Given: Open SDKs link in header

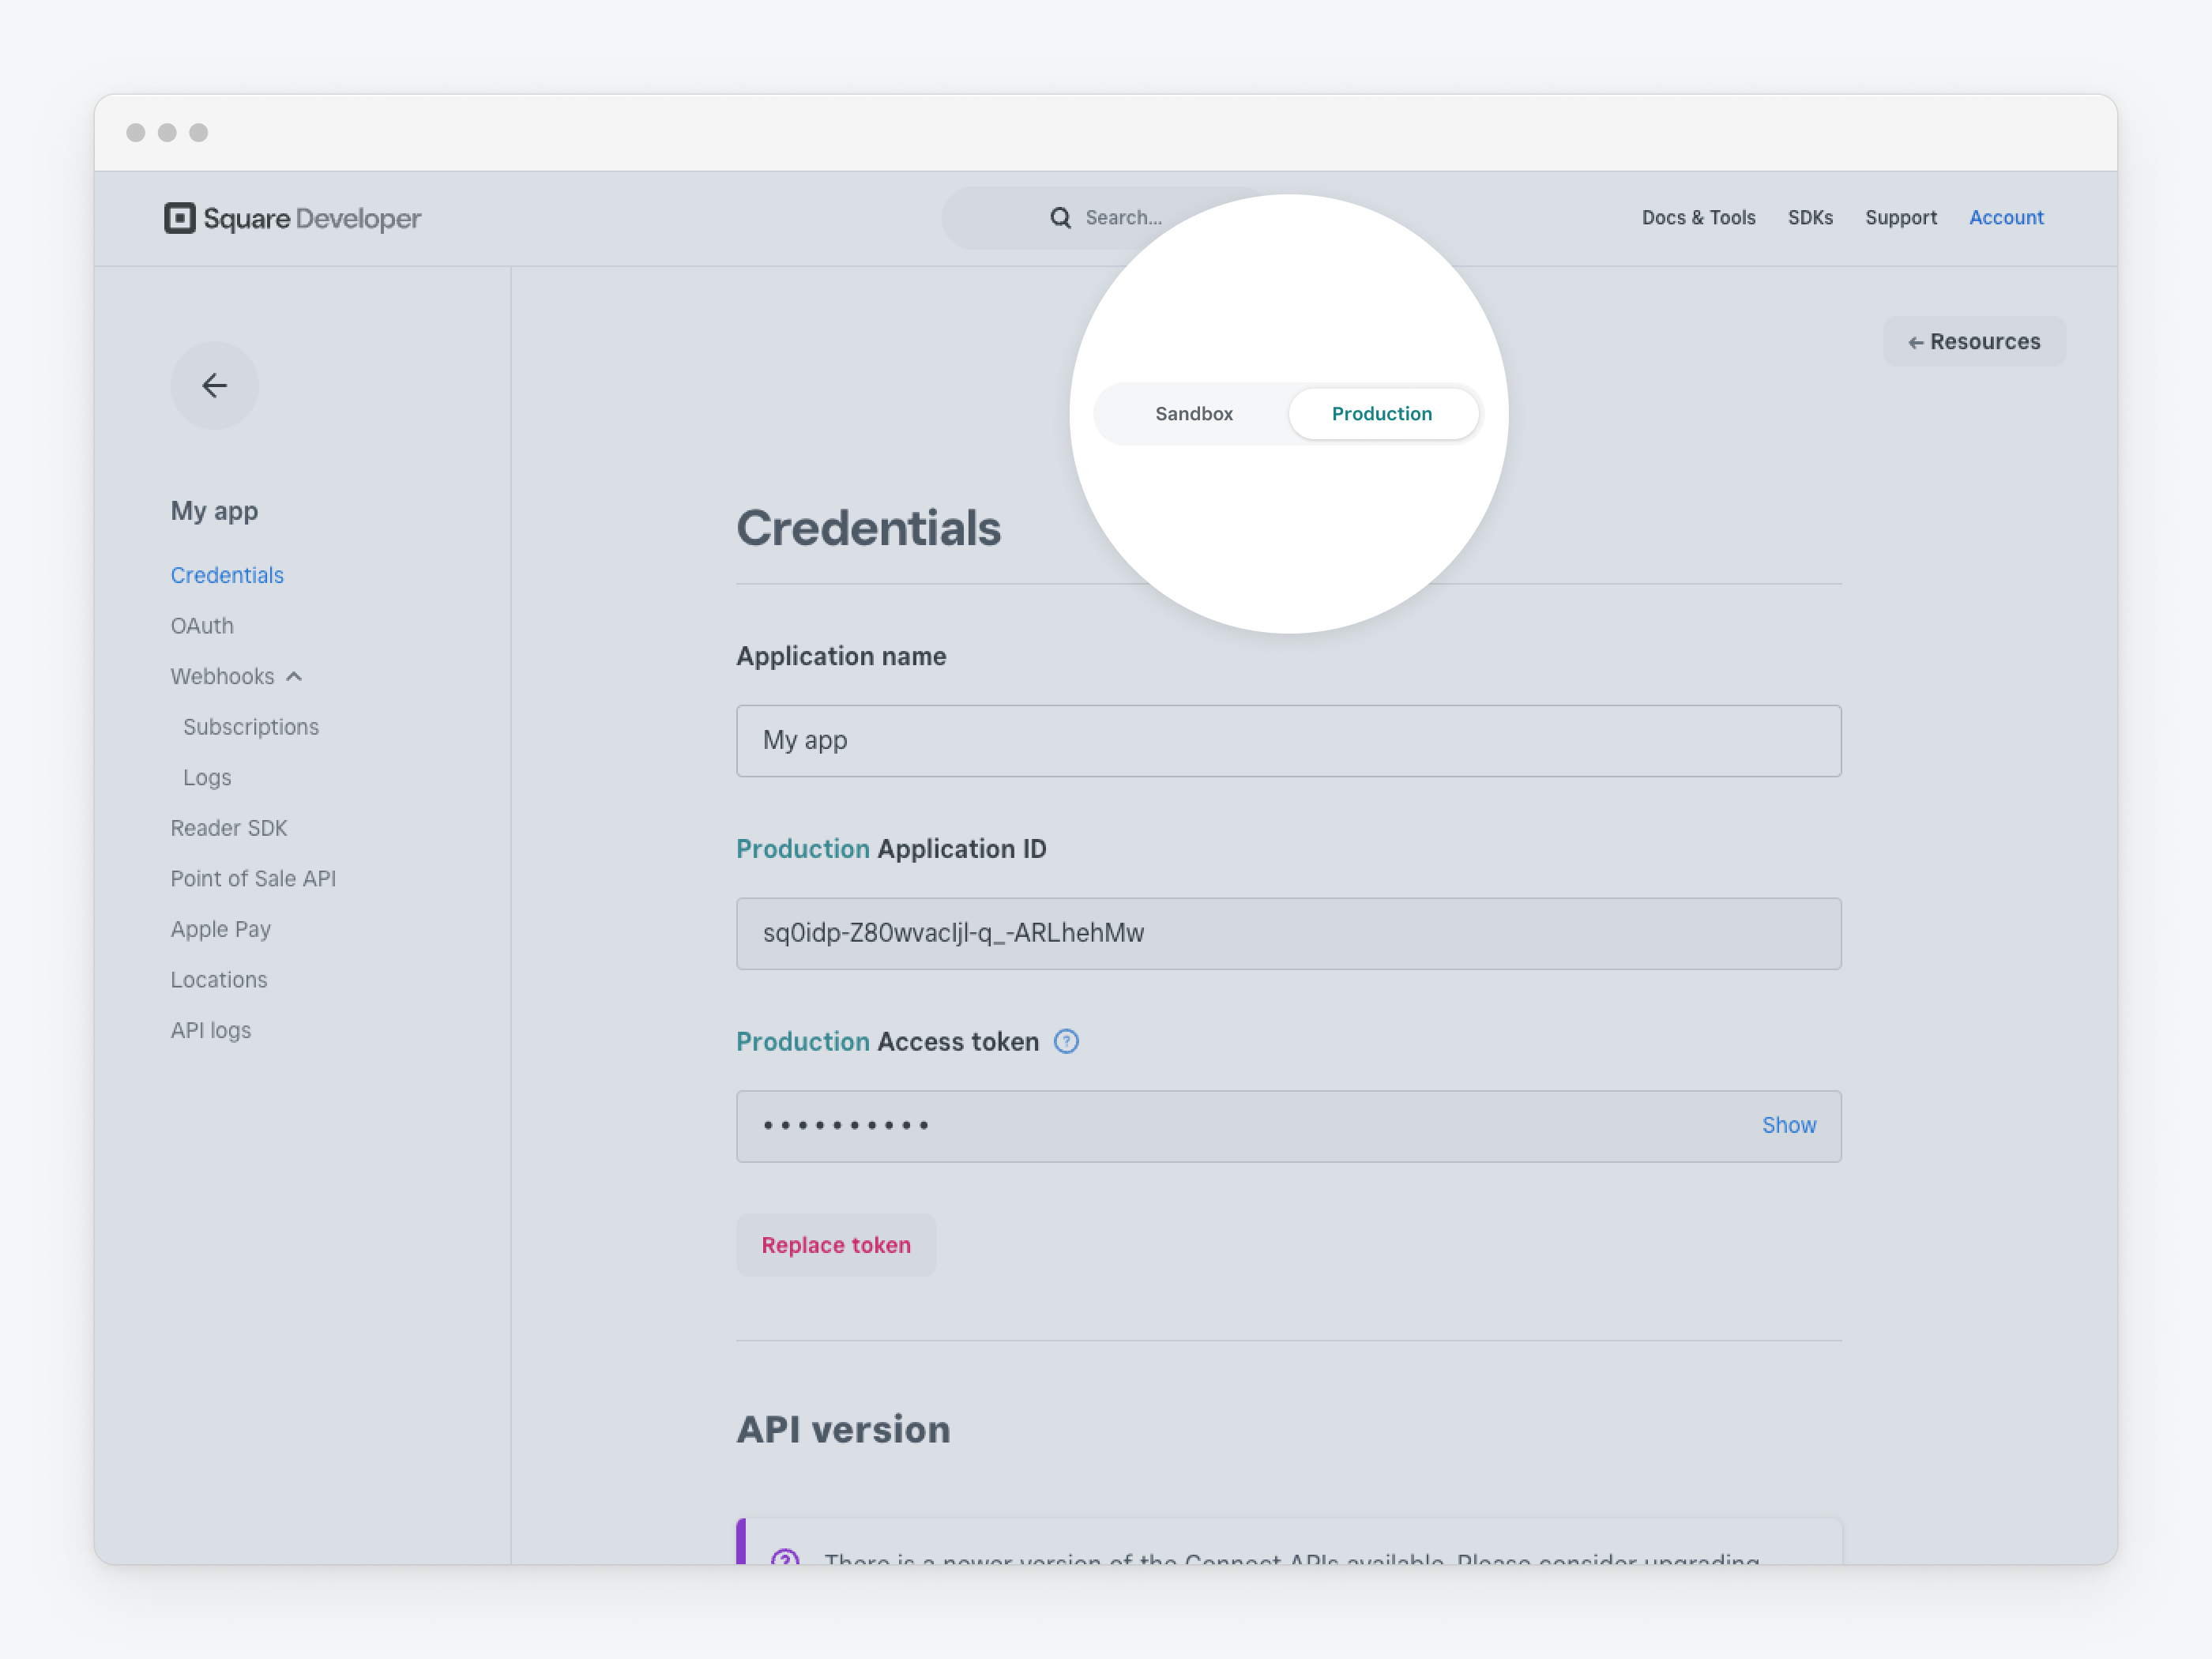Looking at the screenshot, I should tap(1810, 218).
